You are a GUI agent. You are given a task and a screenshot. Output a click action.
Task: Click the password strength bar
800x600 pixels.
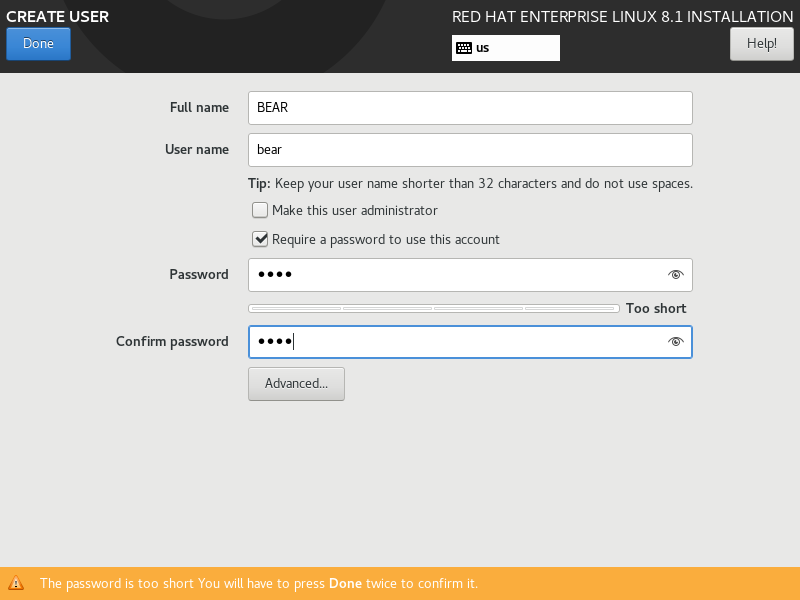(434, 308)
